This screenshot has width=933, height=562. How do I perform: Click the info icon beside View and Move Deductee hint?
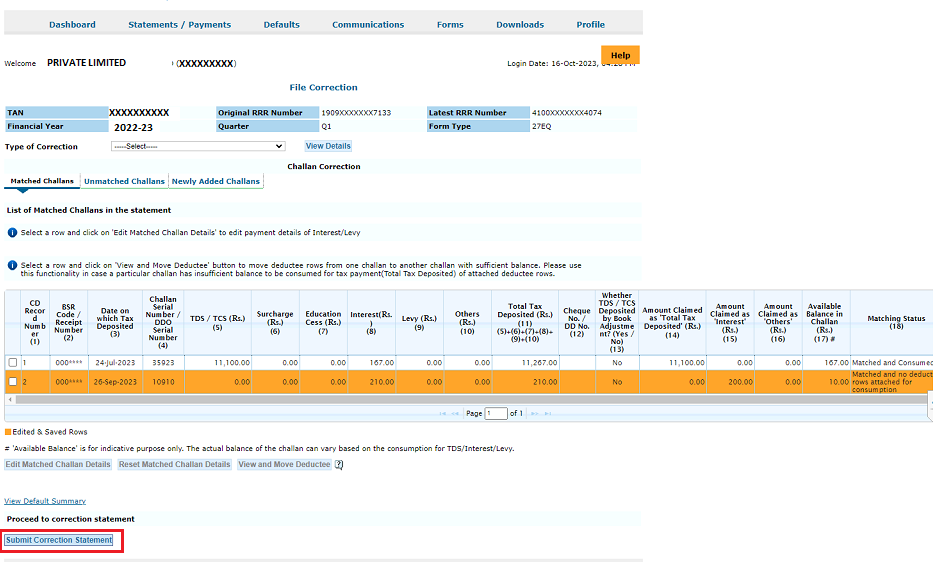(12, 266)
